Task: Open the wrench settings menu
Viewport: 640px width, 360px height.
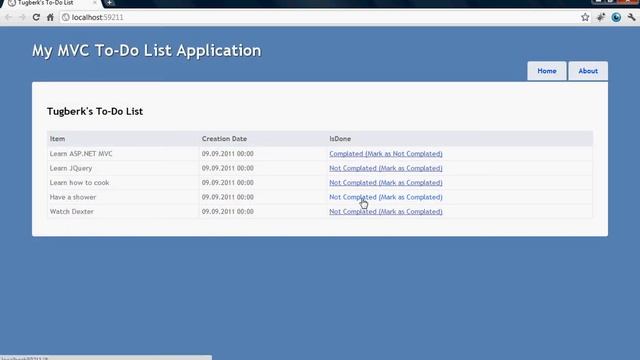Action: coord(631,17)
